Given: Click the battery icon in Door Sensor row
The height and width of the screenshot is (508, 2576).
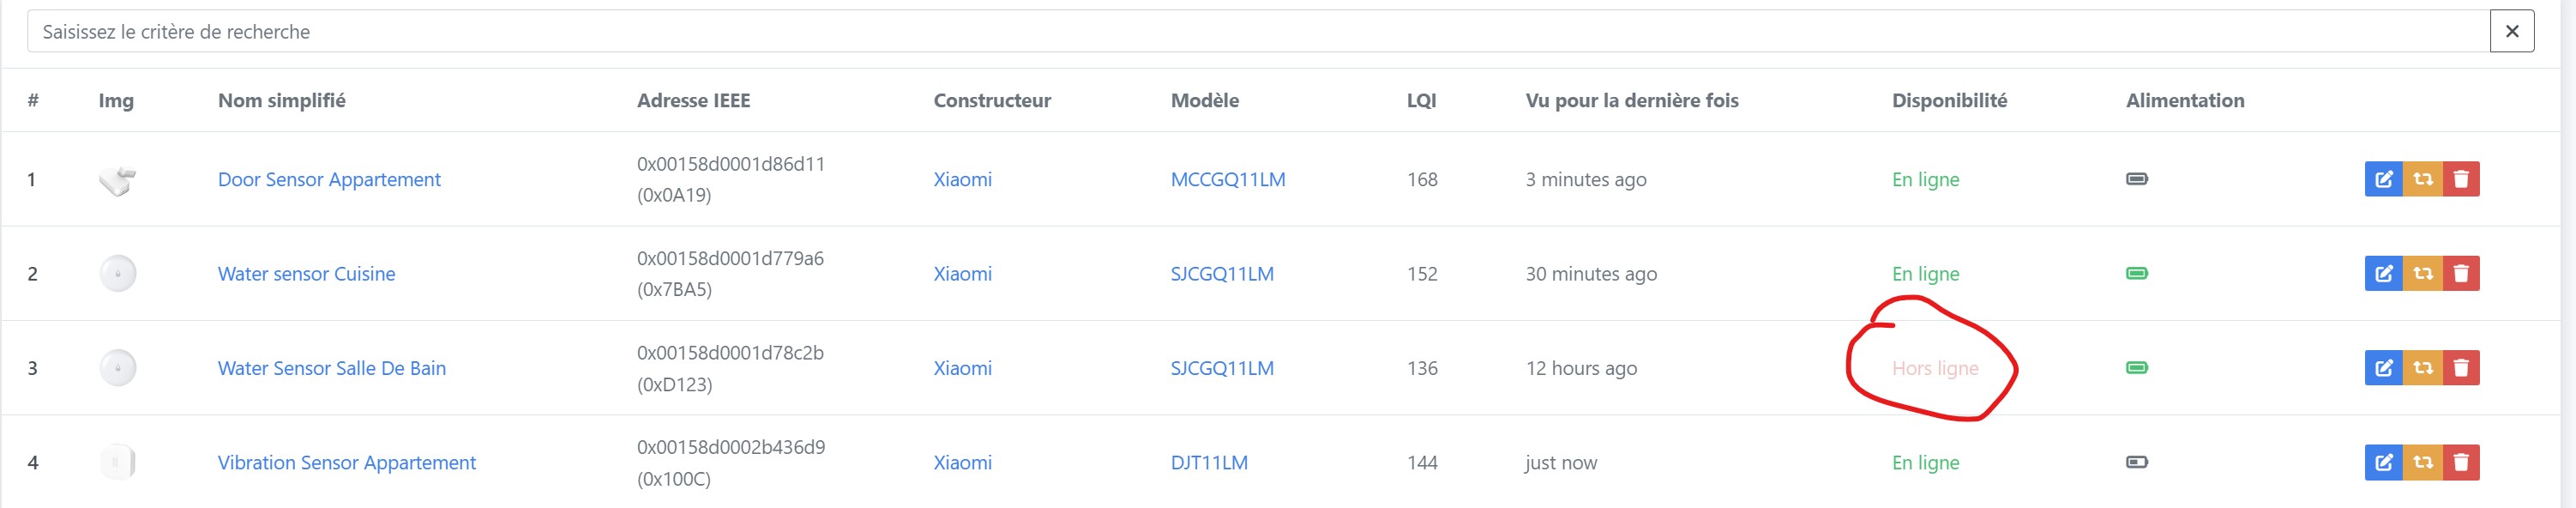Looking at the screenshot, I should tap(2137, 179).
